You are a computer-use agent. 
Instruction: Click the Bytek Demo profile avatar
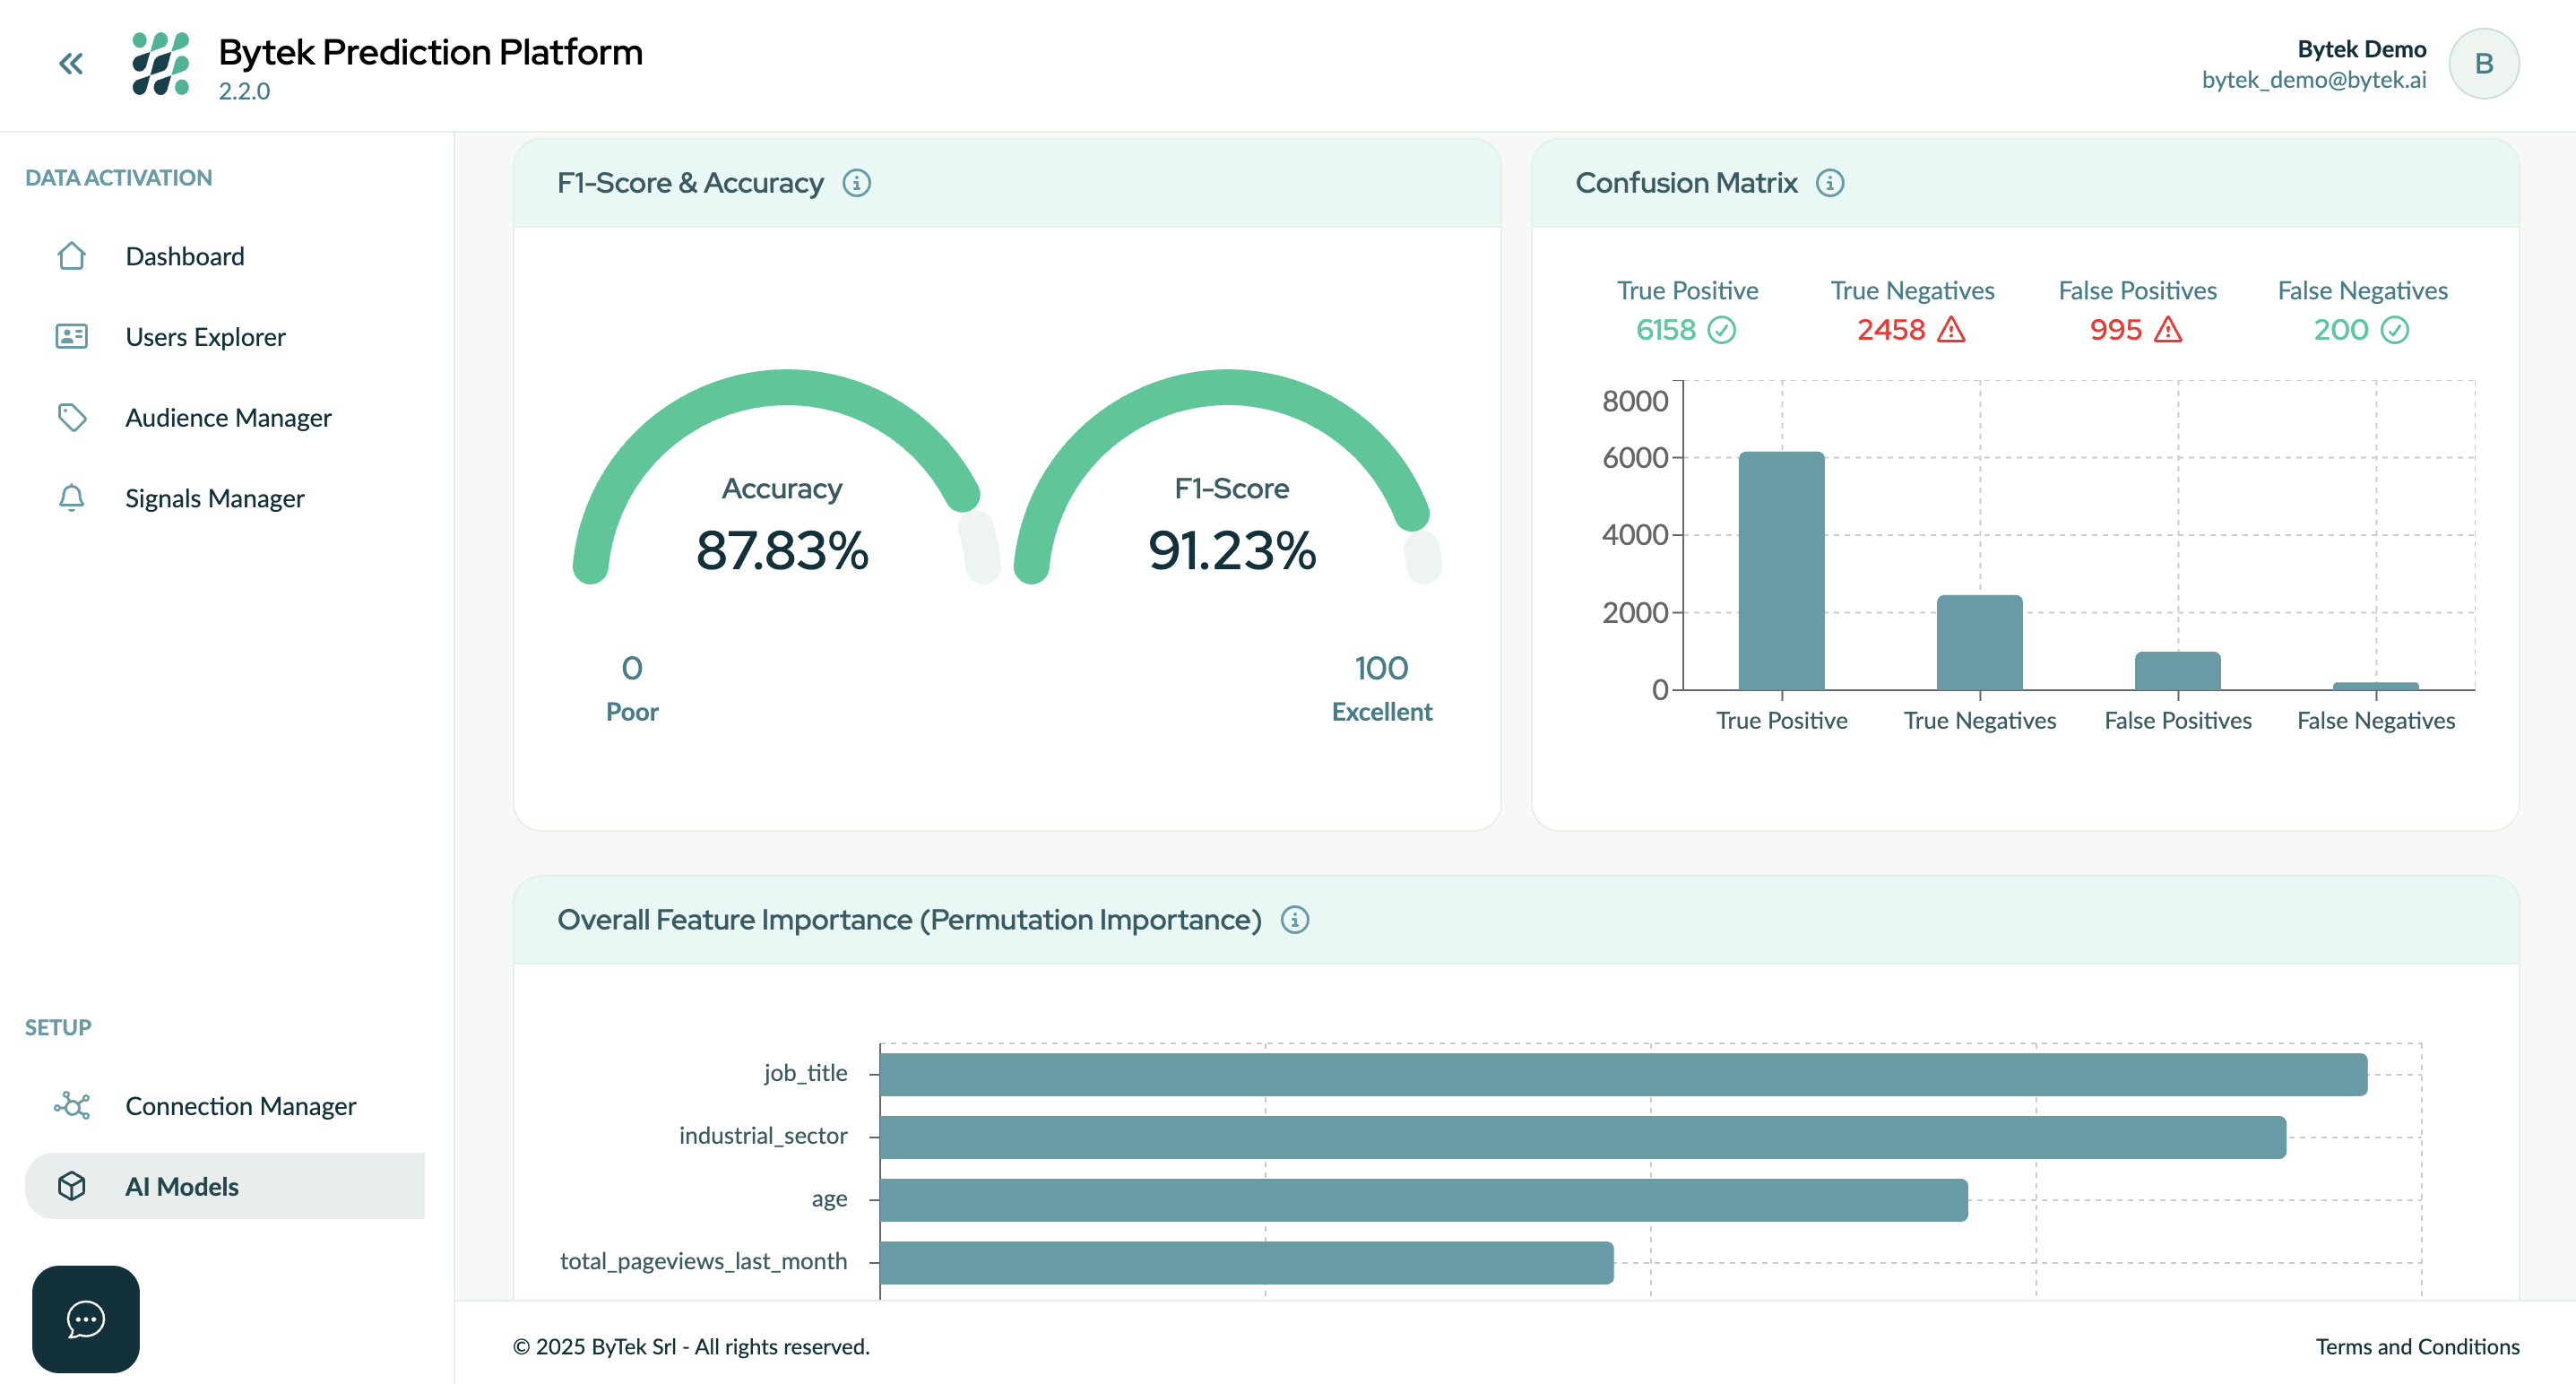pyautogui.click(x=2484, y=63)
